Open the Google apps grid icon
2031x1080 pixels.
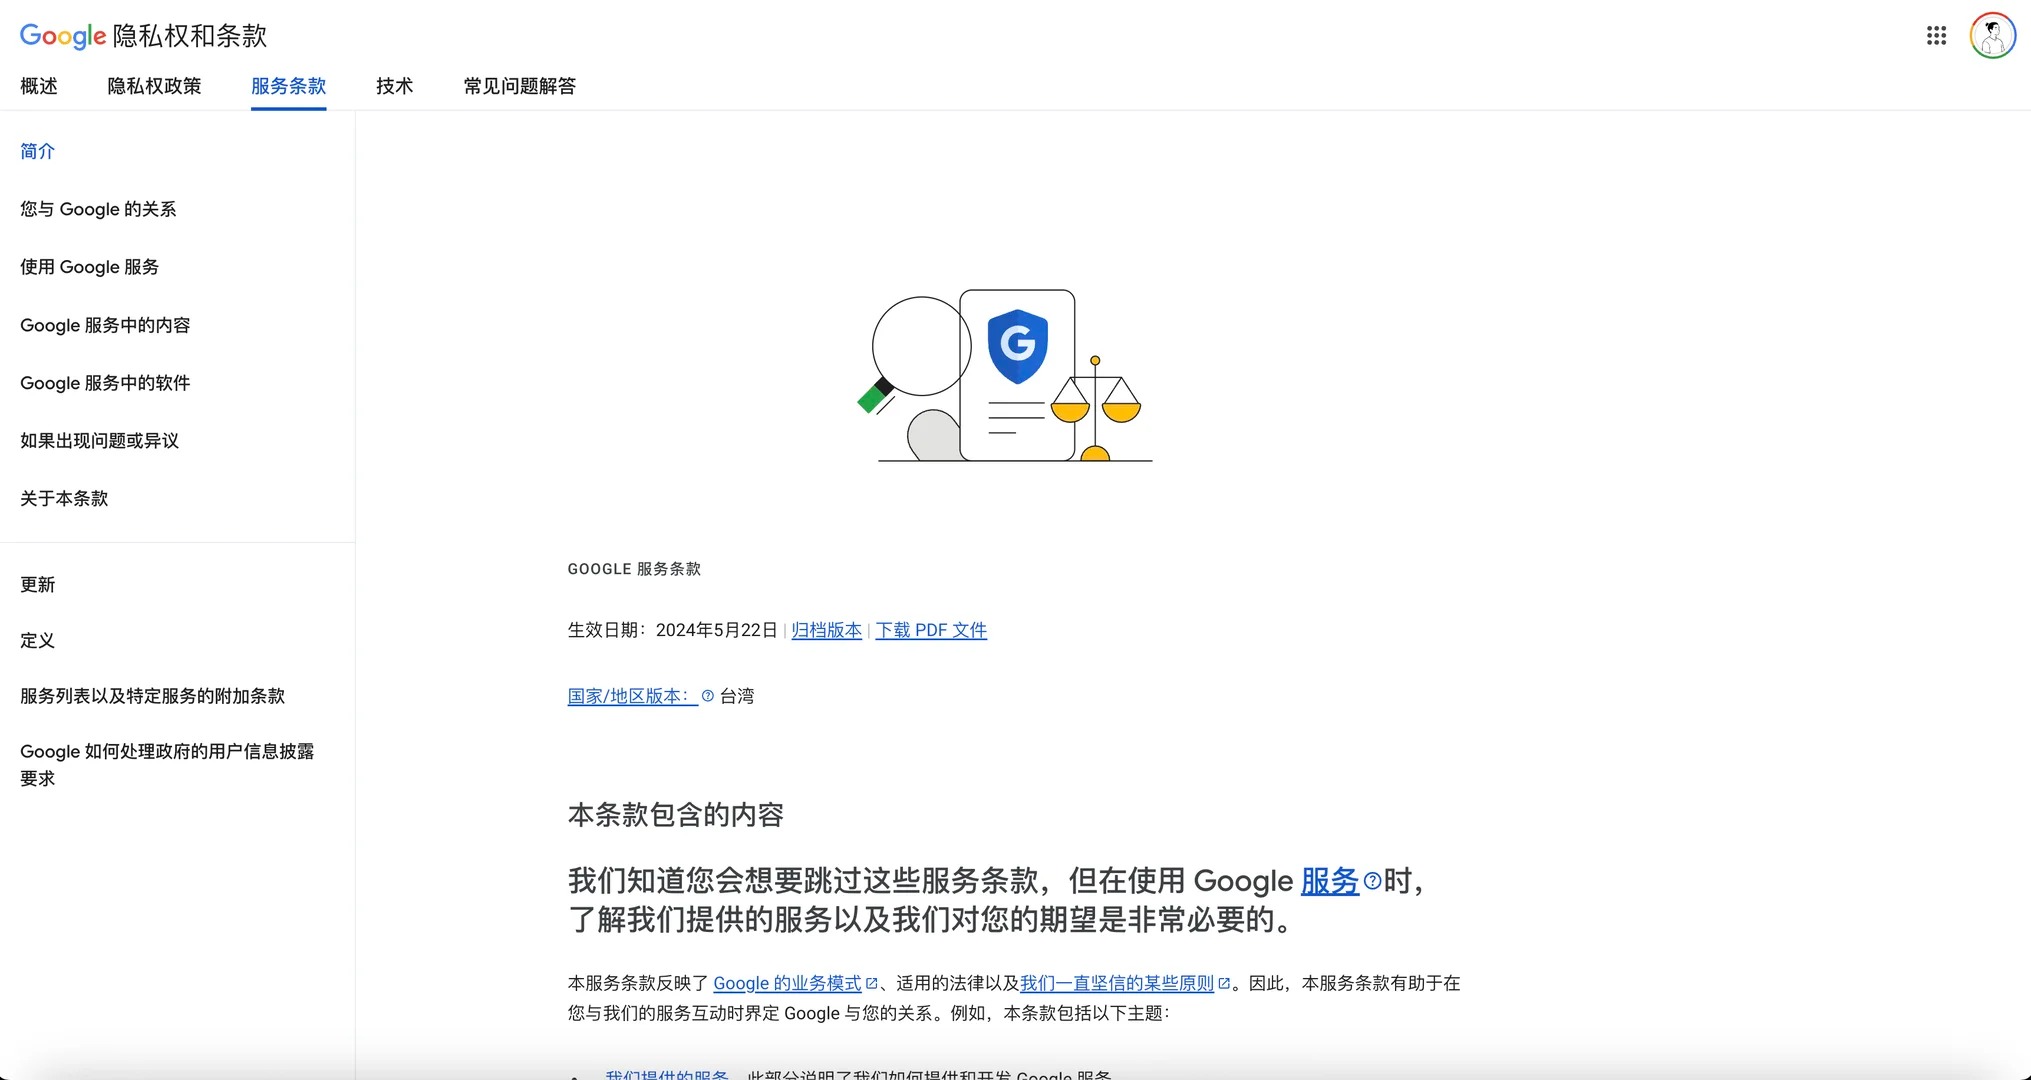click(1936, 36)
